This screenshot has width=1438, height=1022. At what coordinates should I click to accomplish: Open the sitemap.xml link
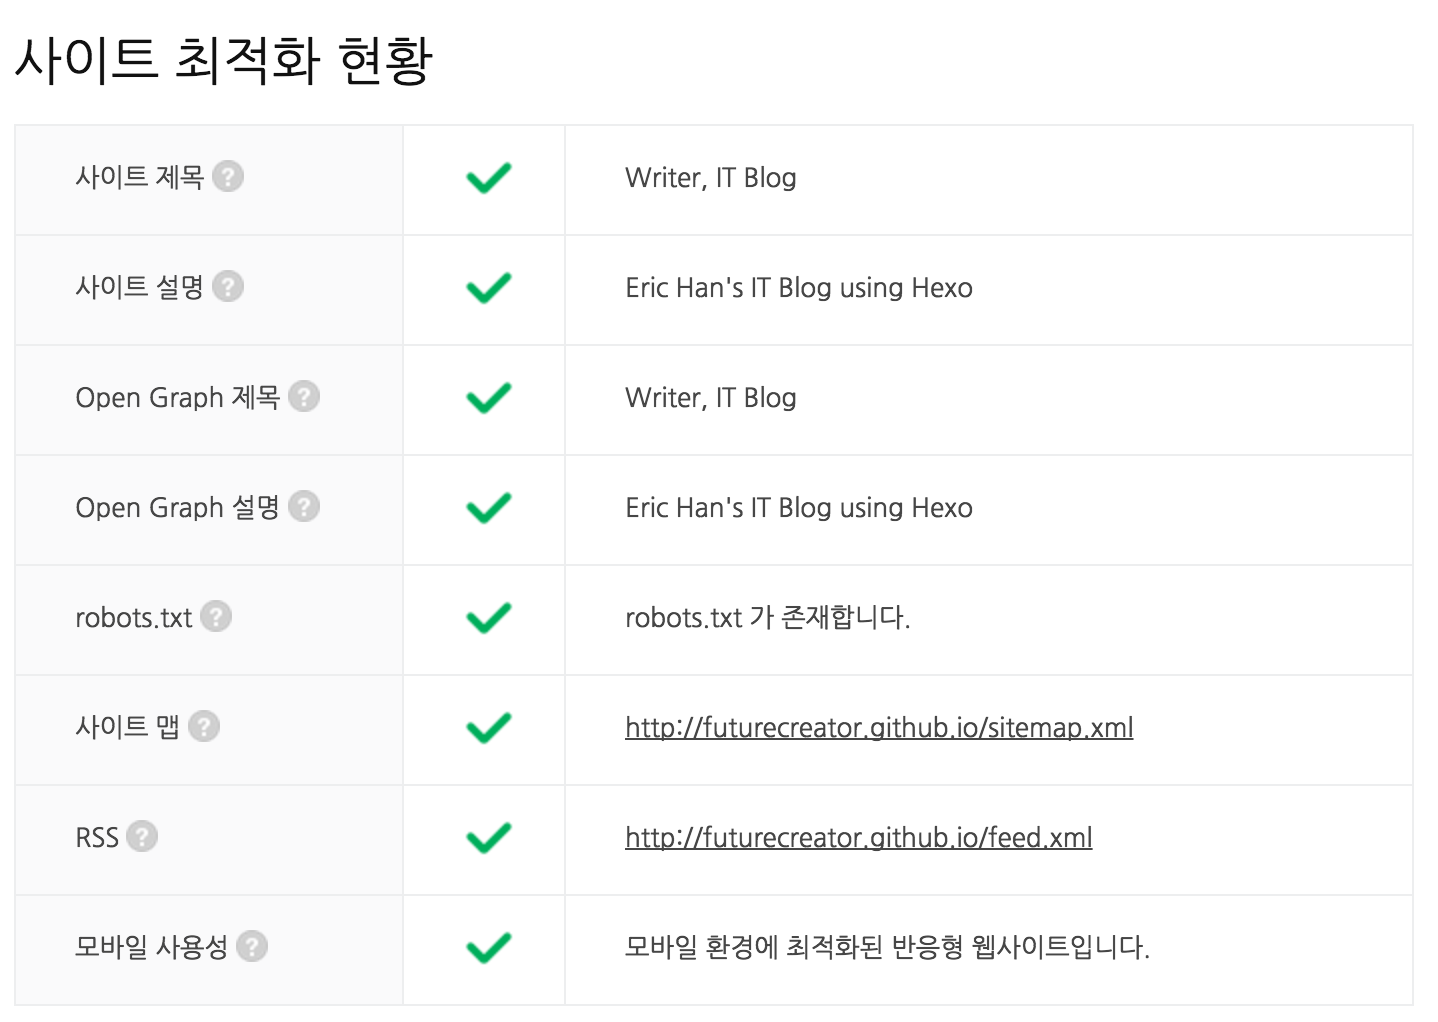click(879, 728)
